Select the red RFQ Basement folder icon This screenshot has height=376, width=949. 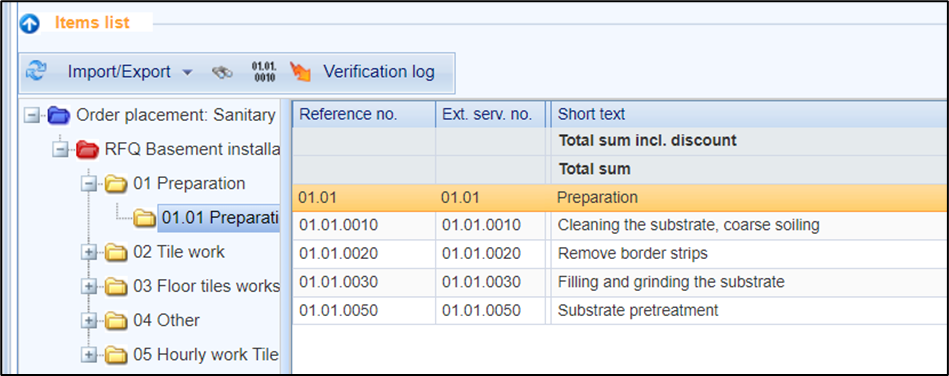(x=87, y=149)
